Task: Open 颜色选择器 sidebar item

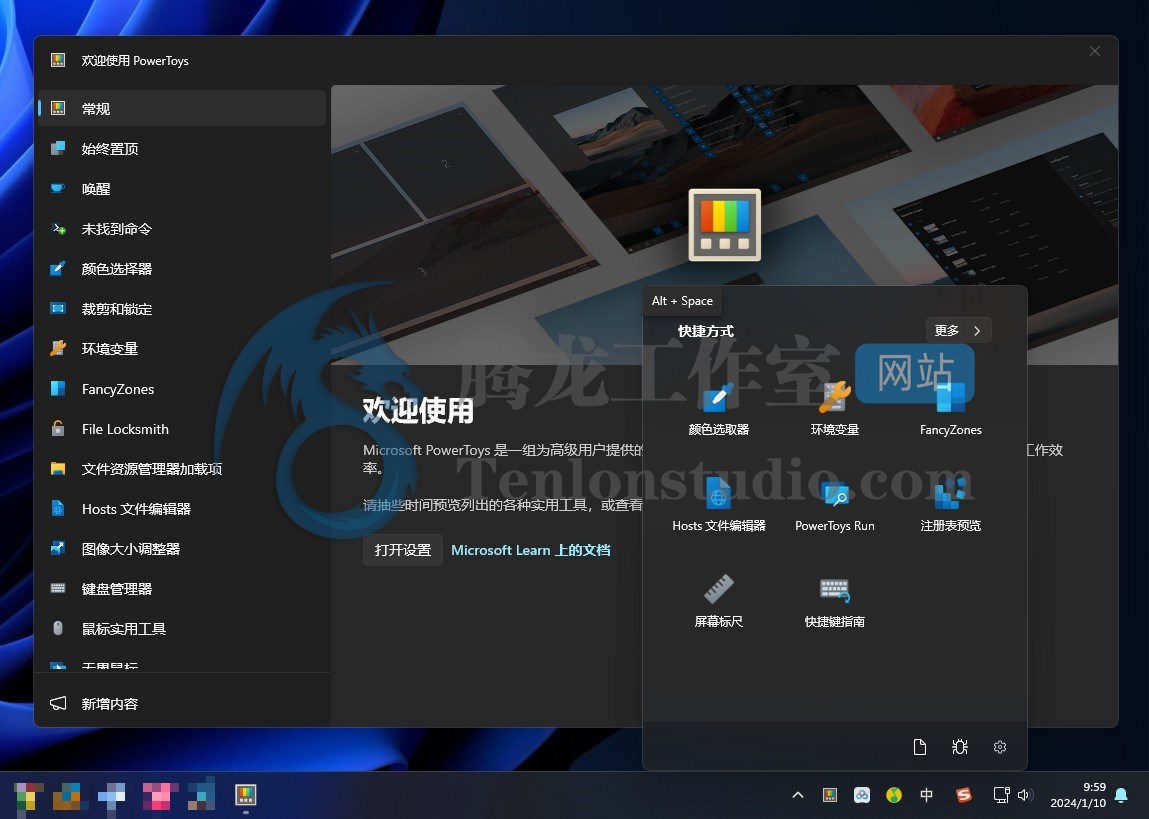Action: point(182,269)
